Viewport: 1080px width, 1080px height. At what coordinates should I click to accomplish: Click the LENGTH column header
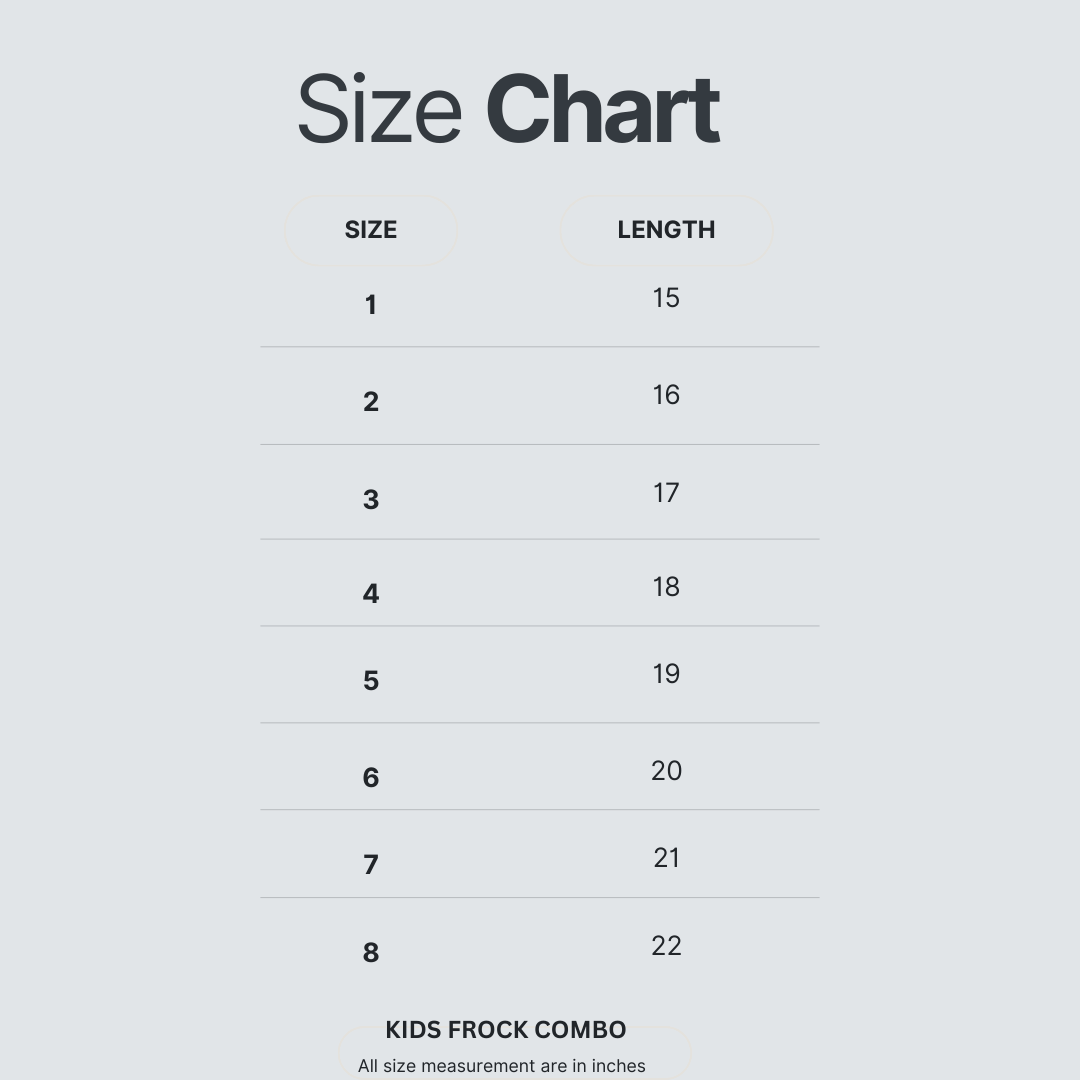click(666, 230)
